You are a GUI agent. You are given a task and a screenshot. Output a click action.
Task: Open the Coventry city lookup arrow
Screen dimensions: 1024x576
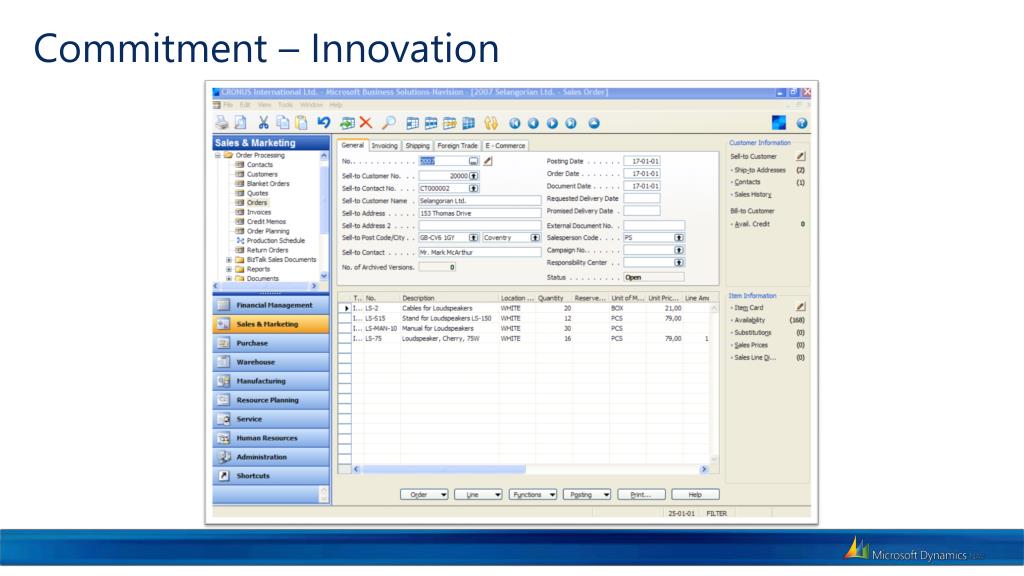click(x=535, y=238)
